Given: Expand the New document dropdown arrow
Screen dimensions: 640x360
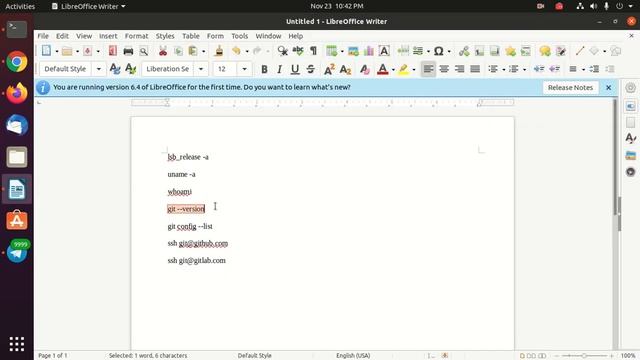Looking at the screenshot, I should click(x=57, y=51).
